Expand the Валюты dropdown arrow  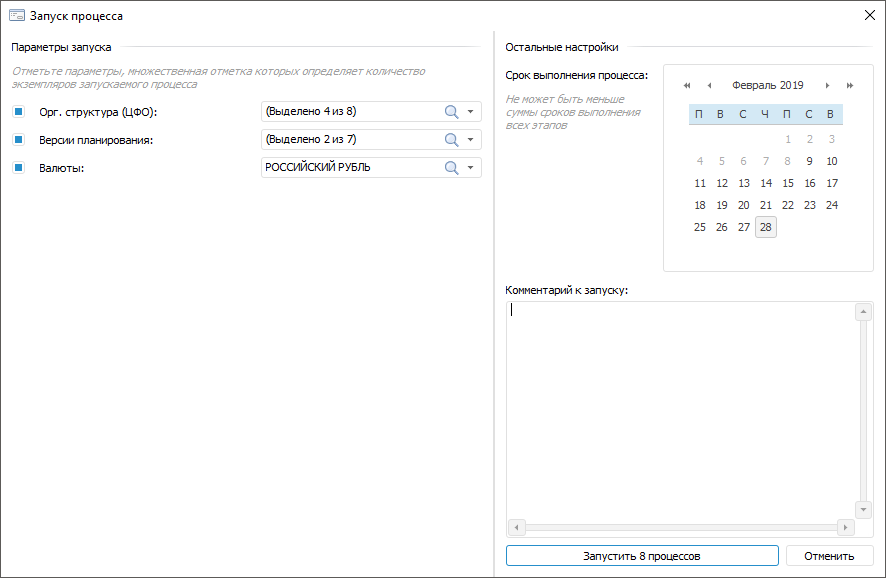pos(470,168)
